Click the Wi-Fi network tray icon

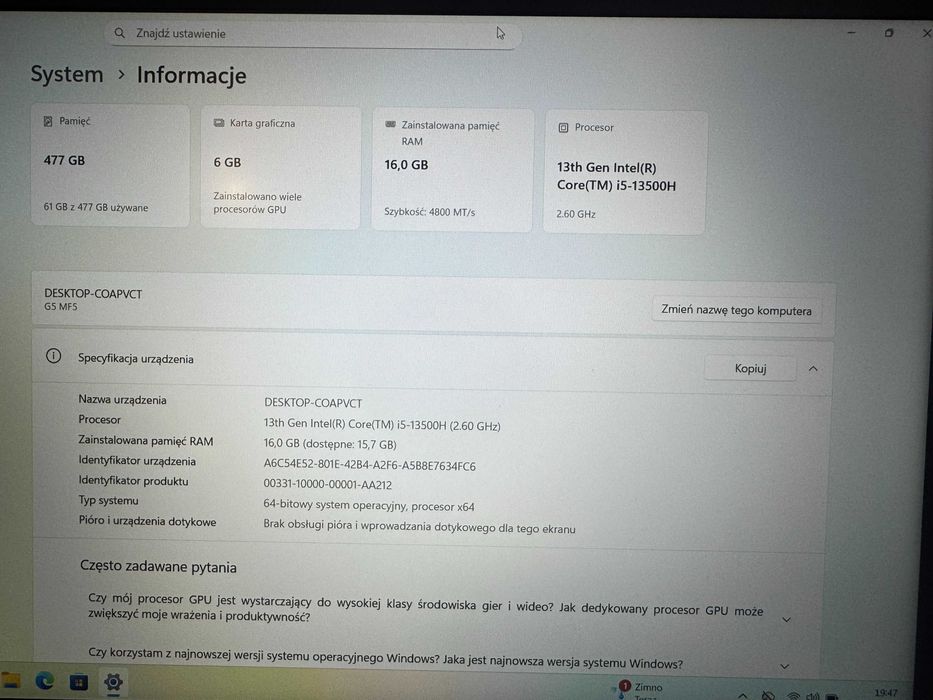[x=793, y=695]
